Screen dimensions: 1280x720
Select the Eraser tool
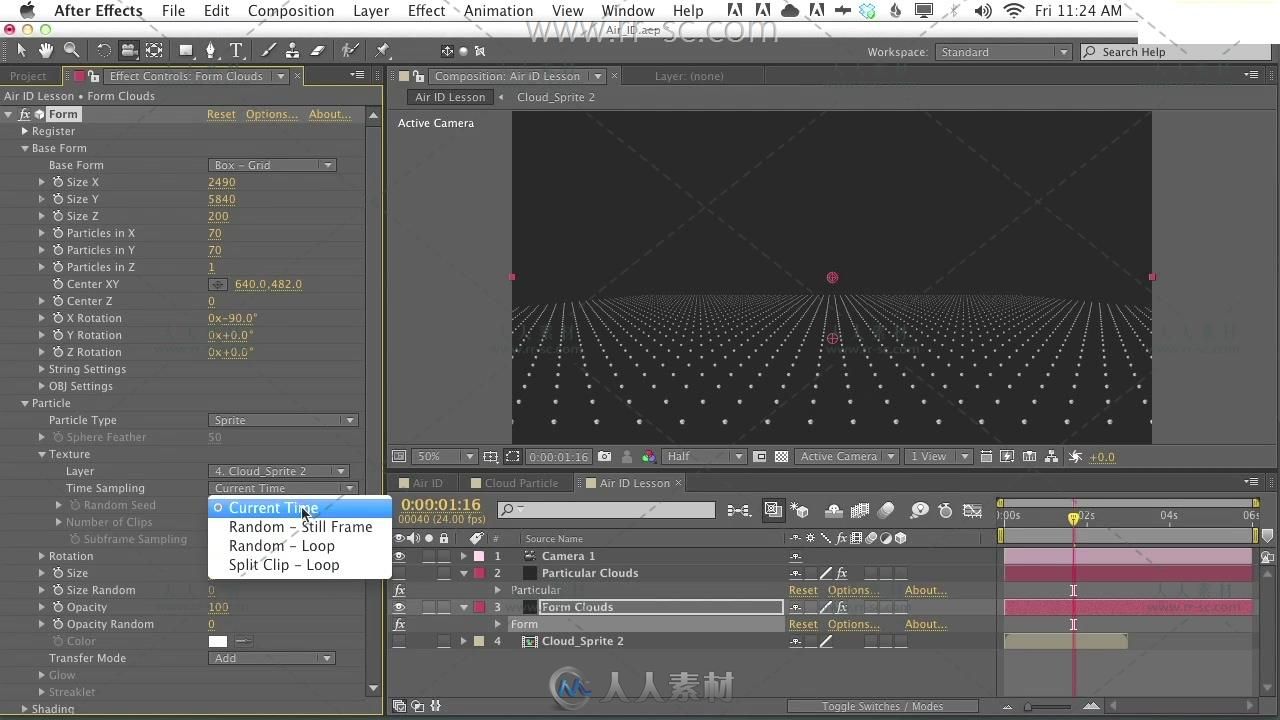[317, 50]
